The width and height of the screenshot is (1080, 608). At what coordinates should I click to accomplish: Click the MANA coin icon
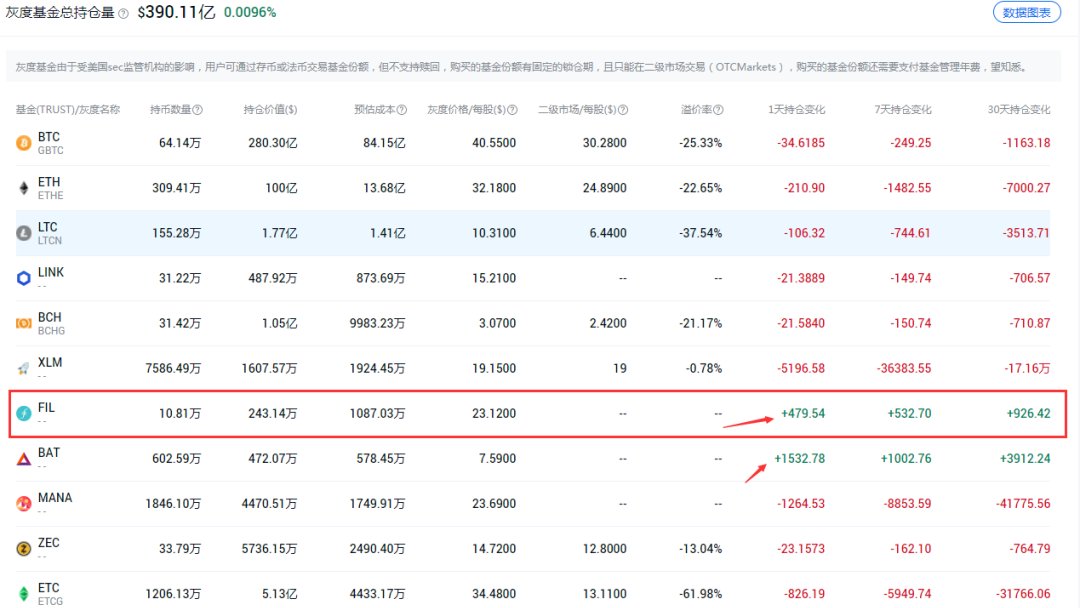[23, 503]
